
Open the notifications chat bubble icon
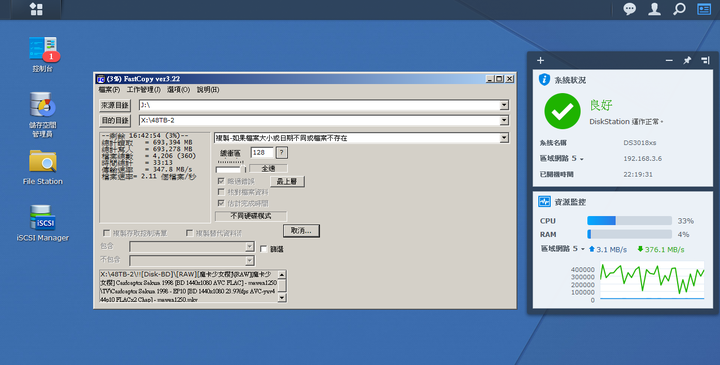pos(630,9)
